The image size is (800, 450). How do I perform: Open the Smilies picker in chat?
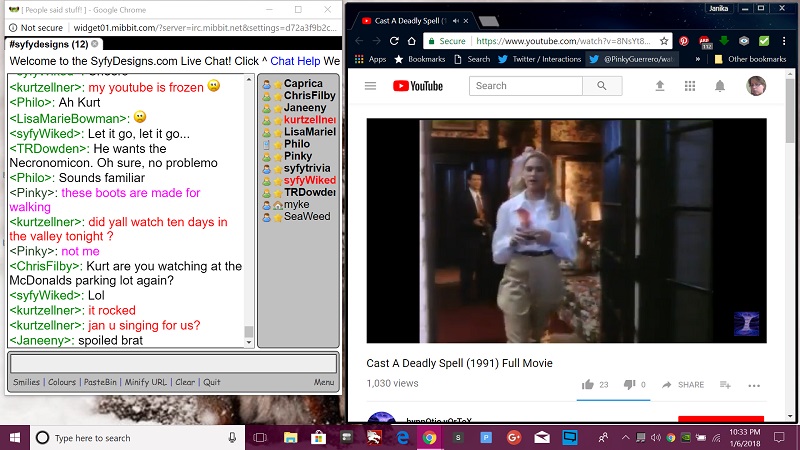26,382
